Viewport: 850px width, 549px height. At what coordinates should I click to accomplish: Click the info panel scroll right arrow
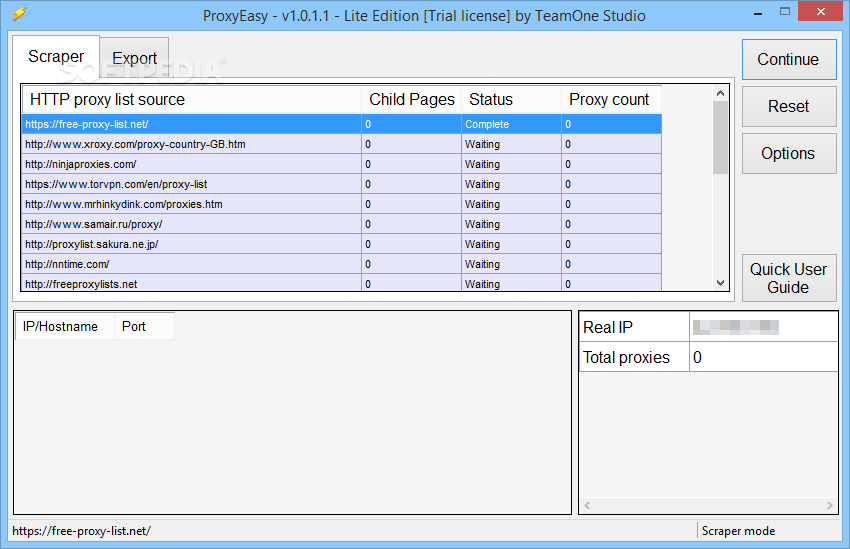click(829, 505)
